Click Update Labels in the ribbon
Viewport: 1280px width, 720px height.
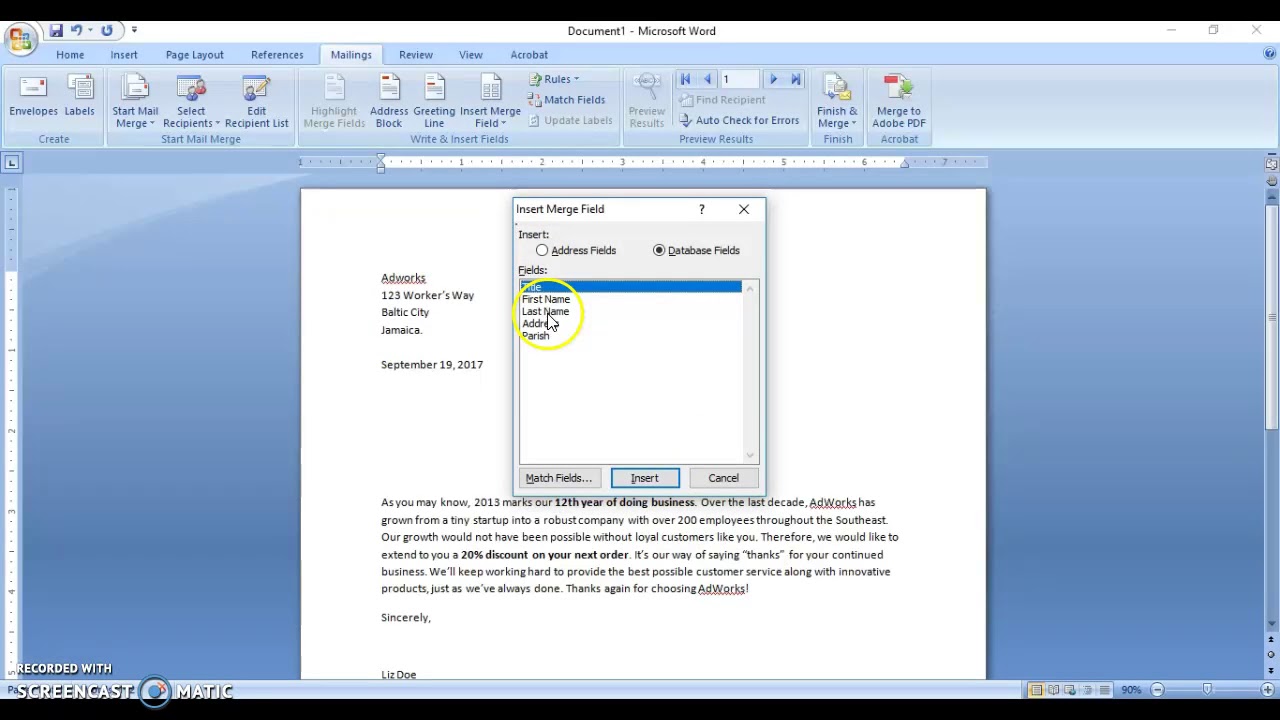570,120
